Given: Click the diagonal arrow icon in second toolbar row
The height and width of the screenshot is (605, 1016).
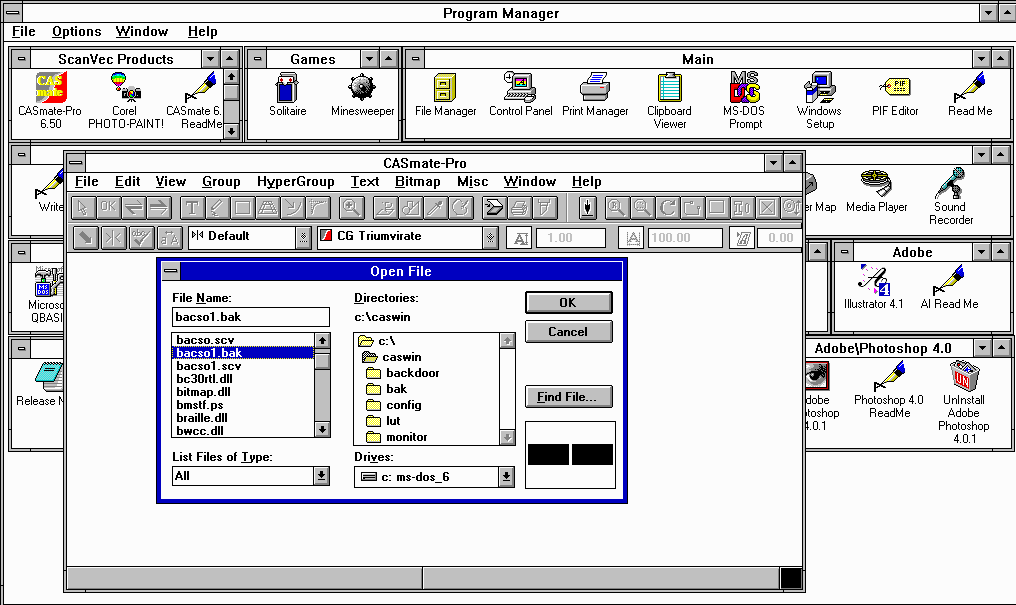Looking at the screenshot, I should tap(85, 238).
